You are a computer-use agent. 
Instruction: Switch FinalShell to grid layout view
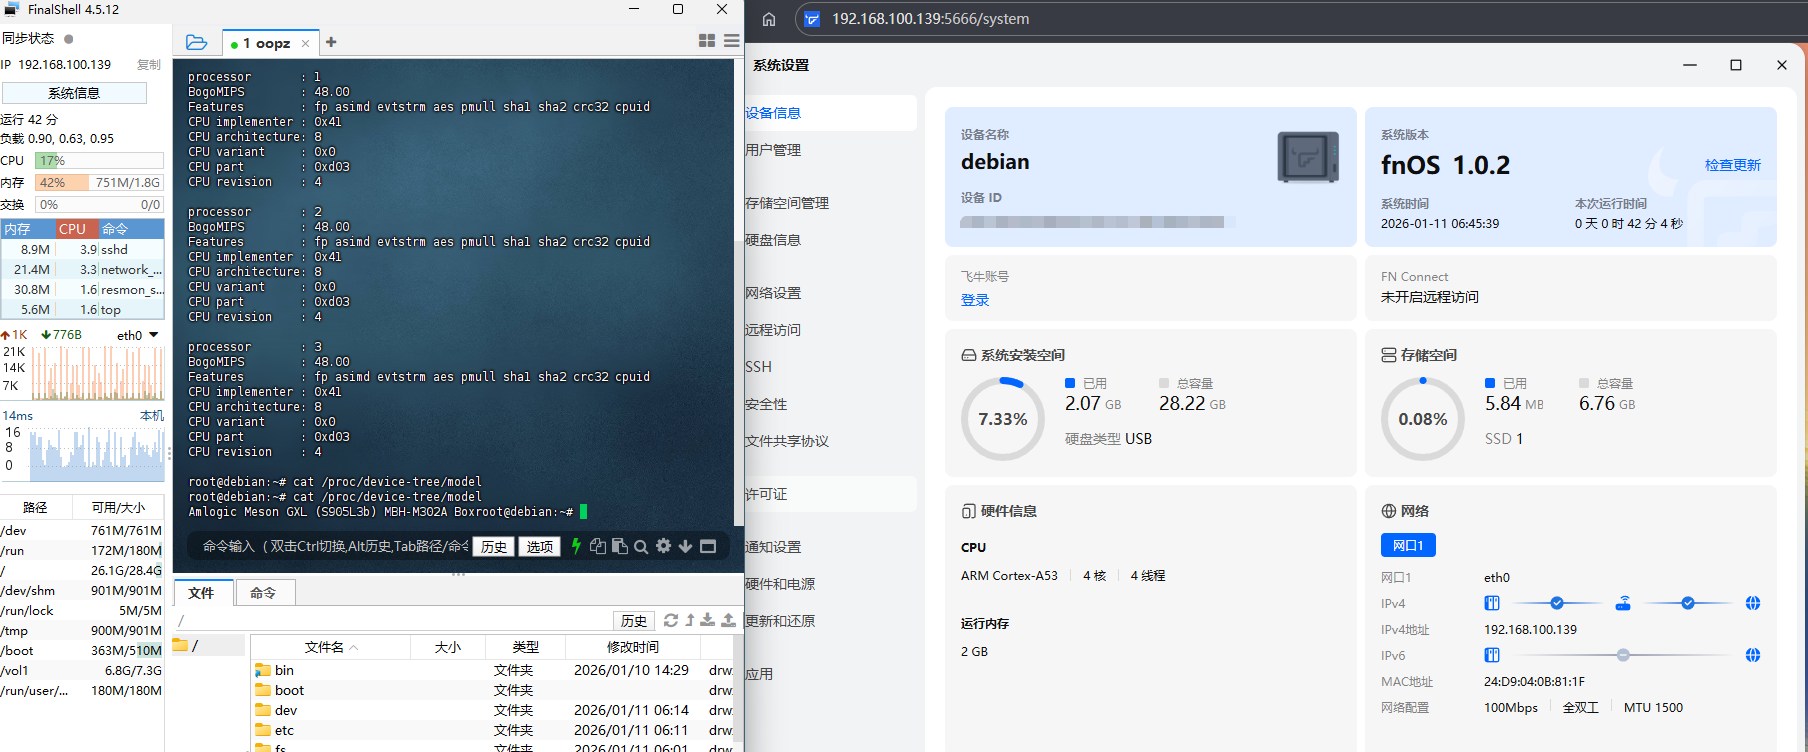[x=707, y=41]
